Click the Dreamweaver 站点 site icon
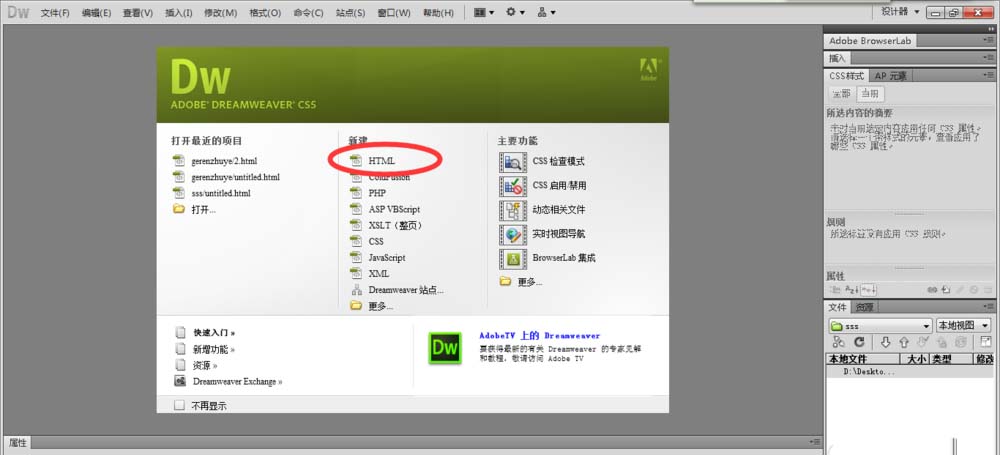Screen dimensions: 1000x455 tap(357, 290)
